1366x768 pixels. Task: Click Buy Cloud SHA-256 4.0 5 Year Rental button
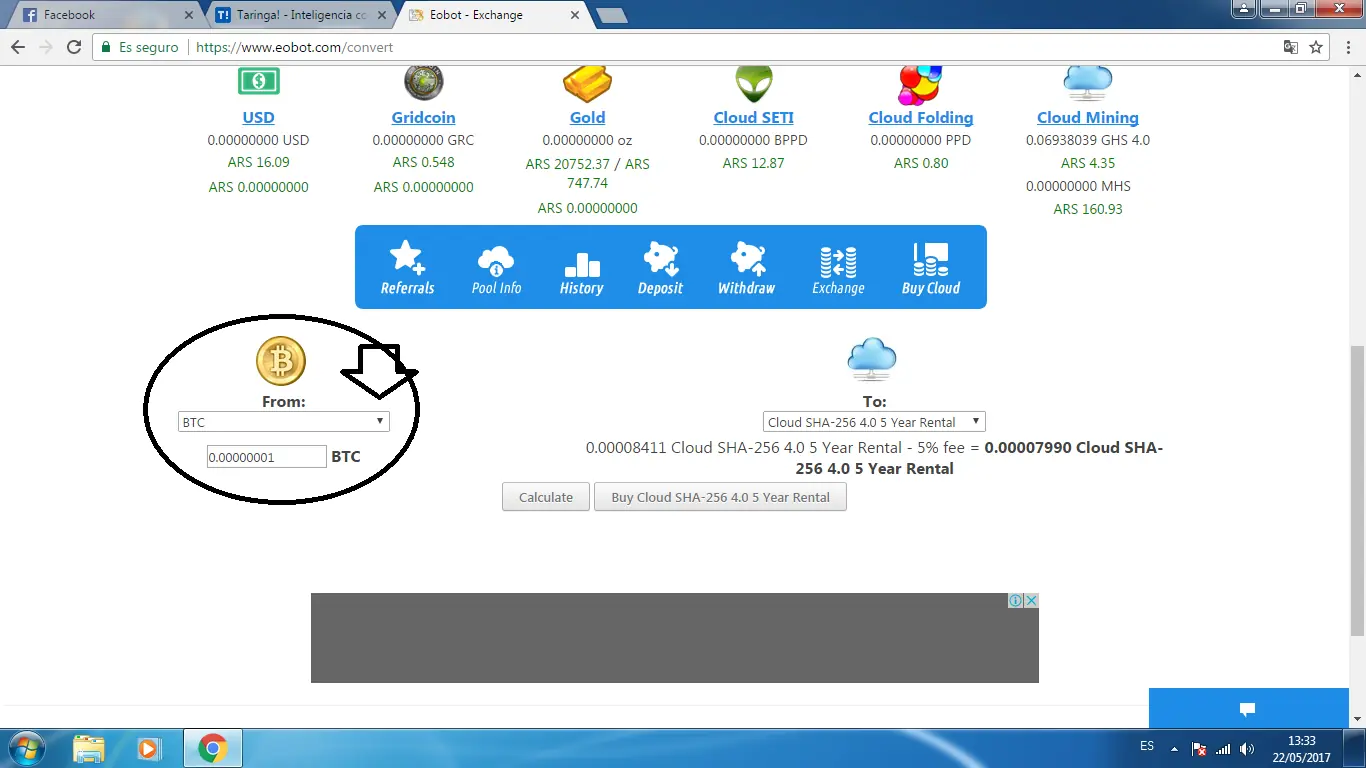720,497
